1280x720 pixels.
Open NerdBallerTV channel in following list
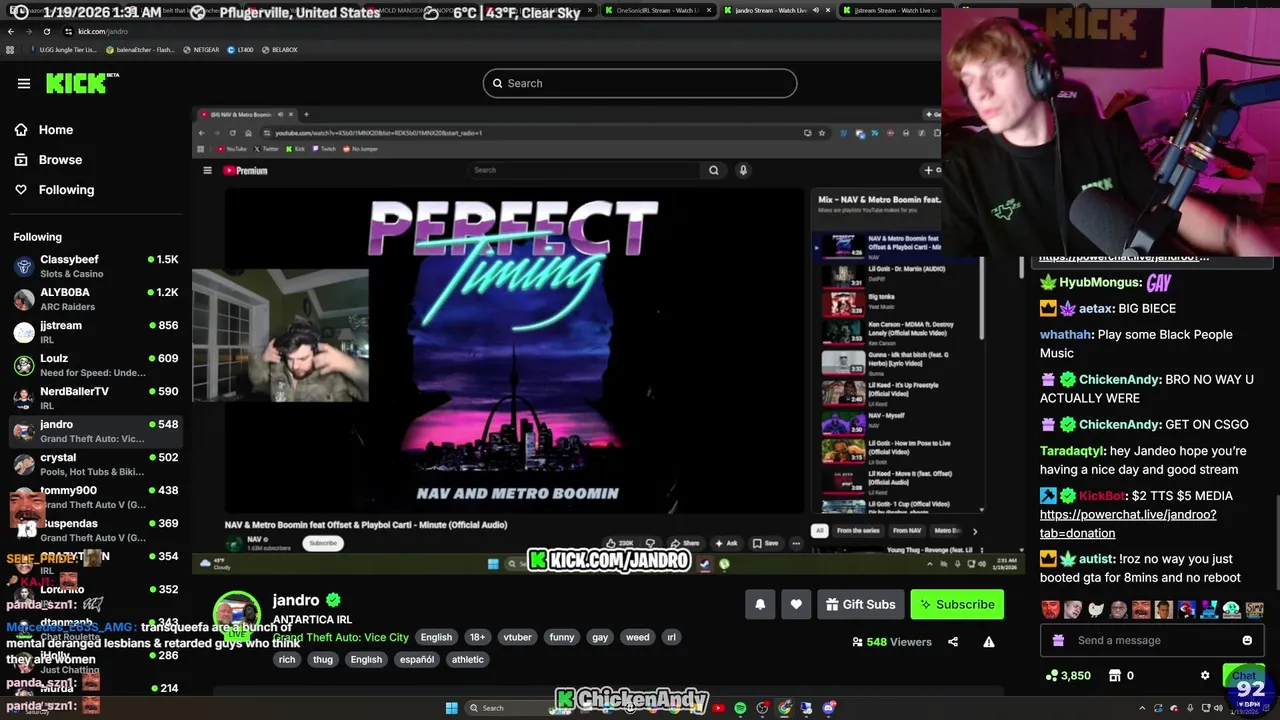pyautogui.click(x=95, y=398)
